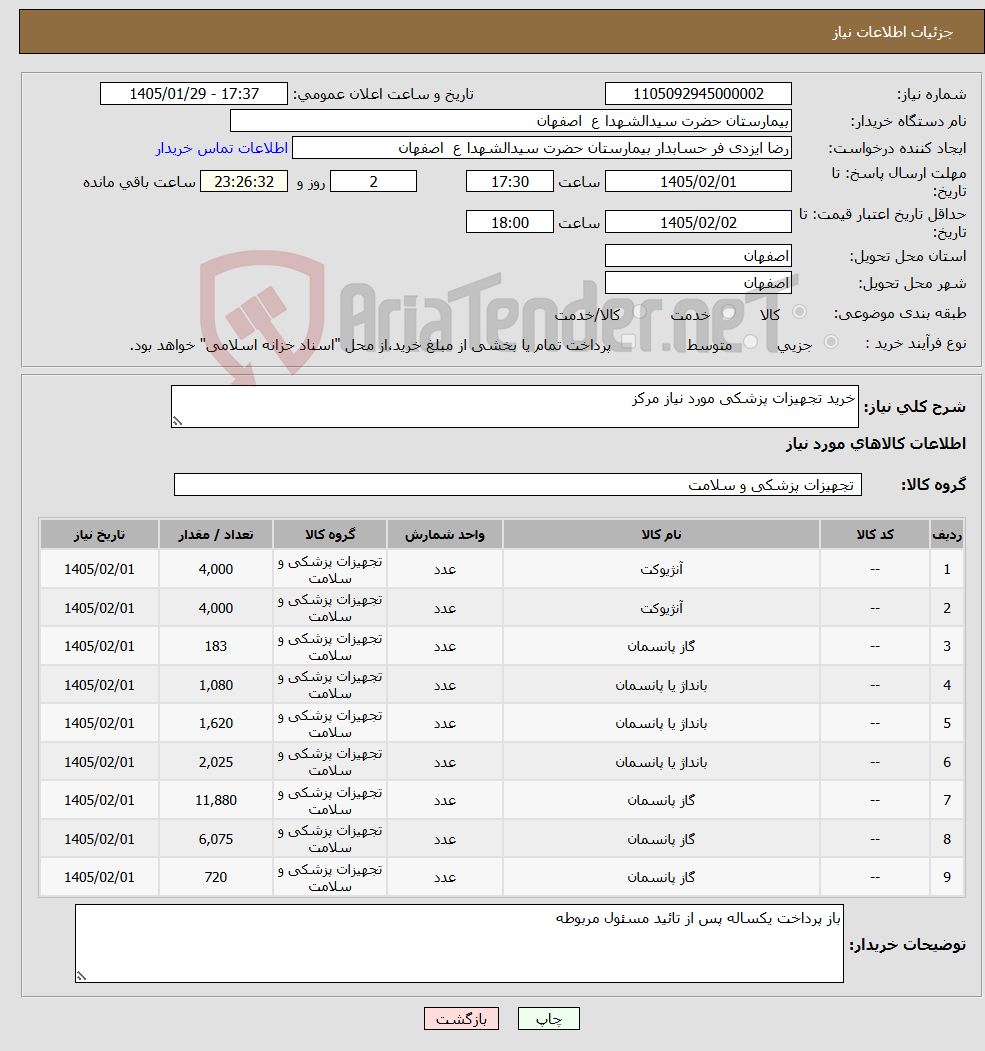Click the تعداد / مقدار column header
The width and height of the screenshot is (985, 1051).
216,534
